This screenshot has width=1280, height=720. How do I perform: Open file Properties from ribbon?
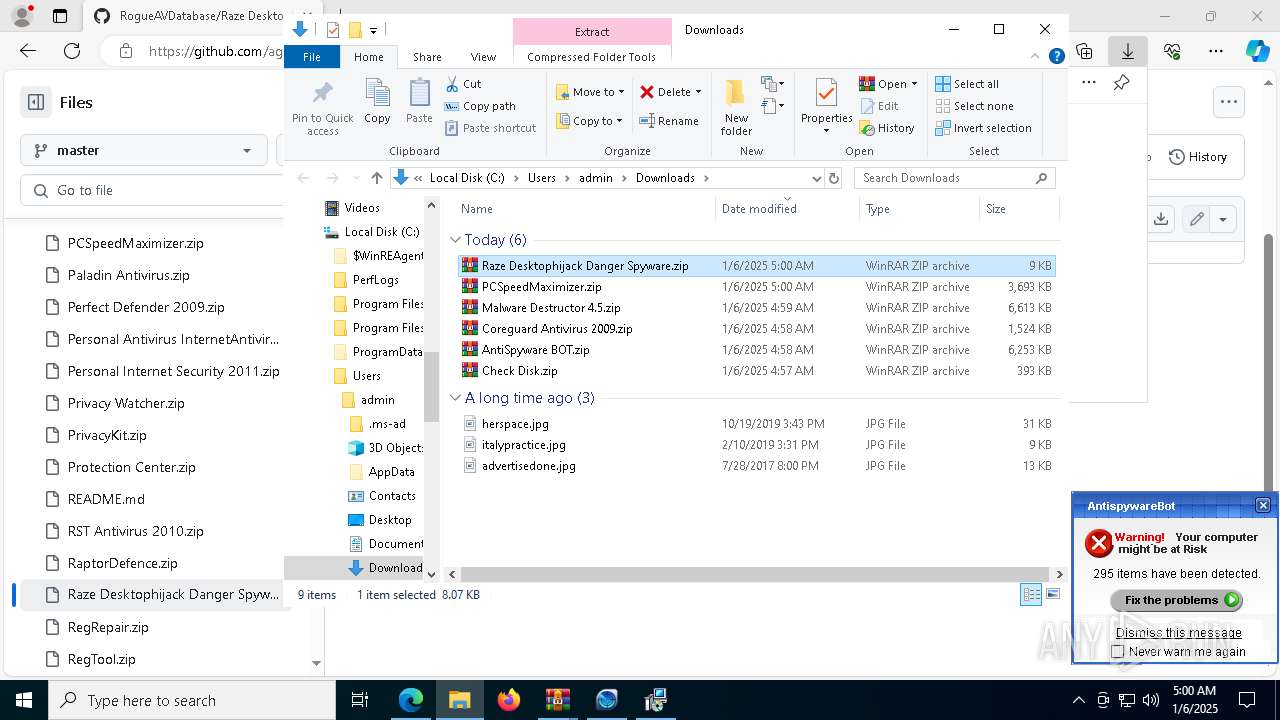click(x=826, y=106)
